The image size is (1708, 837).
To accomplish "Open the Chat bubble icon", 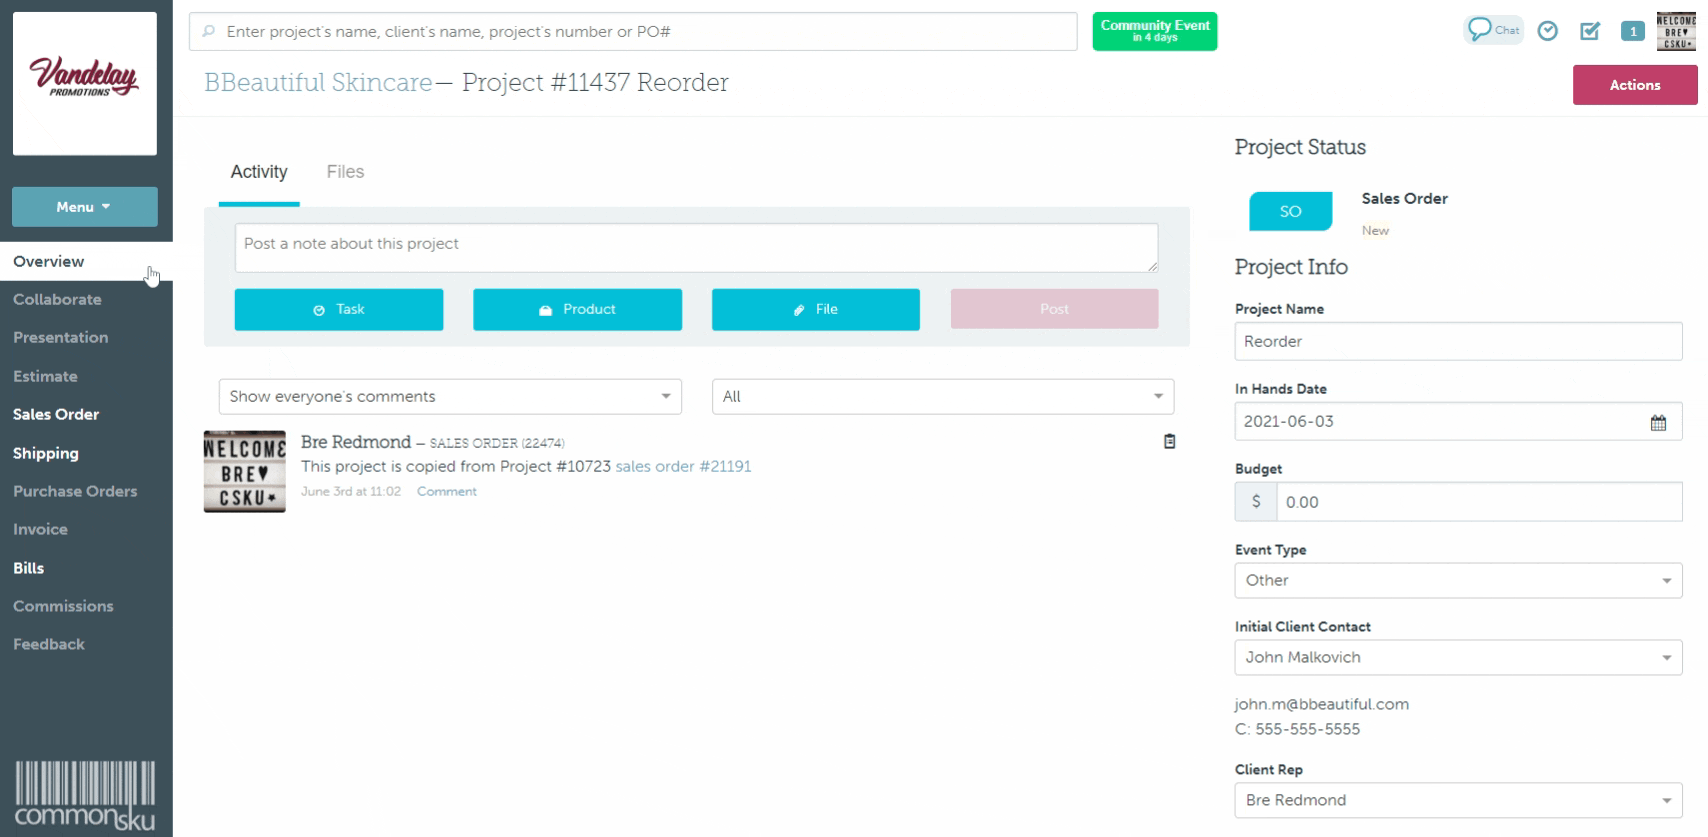I will (1492, 30).
